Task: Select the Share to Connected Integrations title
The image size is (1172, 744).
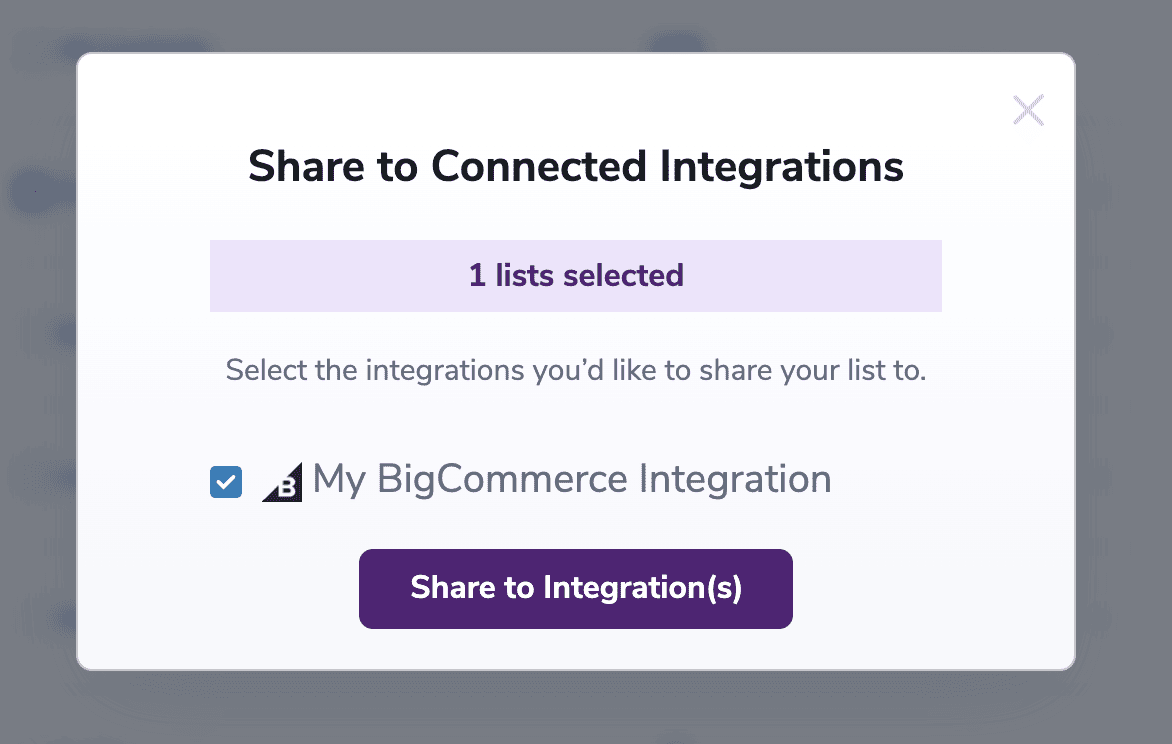Action: click(576, 166)
